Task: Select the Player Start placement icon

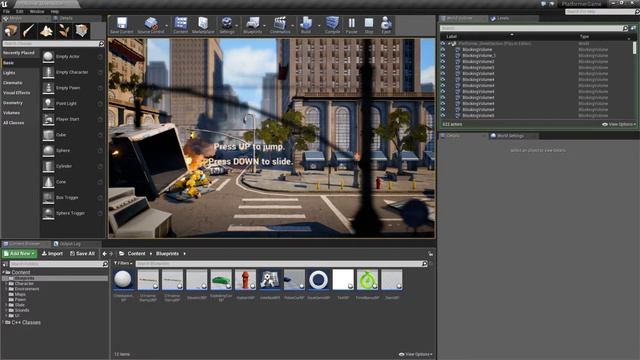Action: [x=48, y=119]
